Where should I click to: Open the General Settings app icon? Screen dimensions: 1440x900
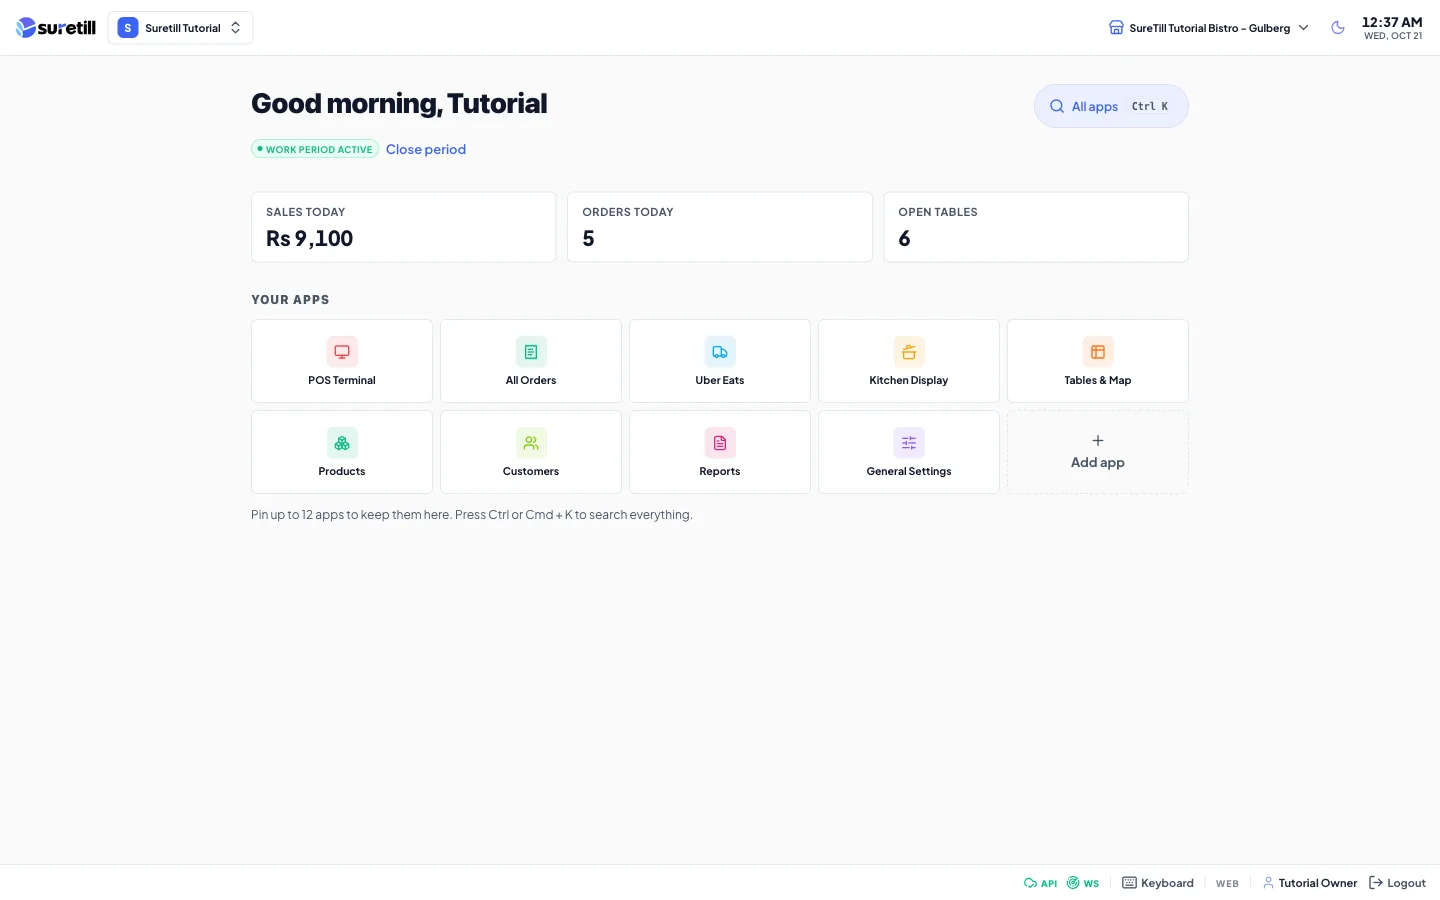click(909, 443)
